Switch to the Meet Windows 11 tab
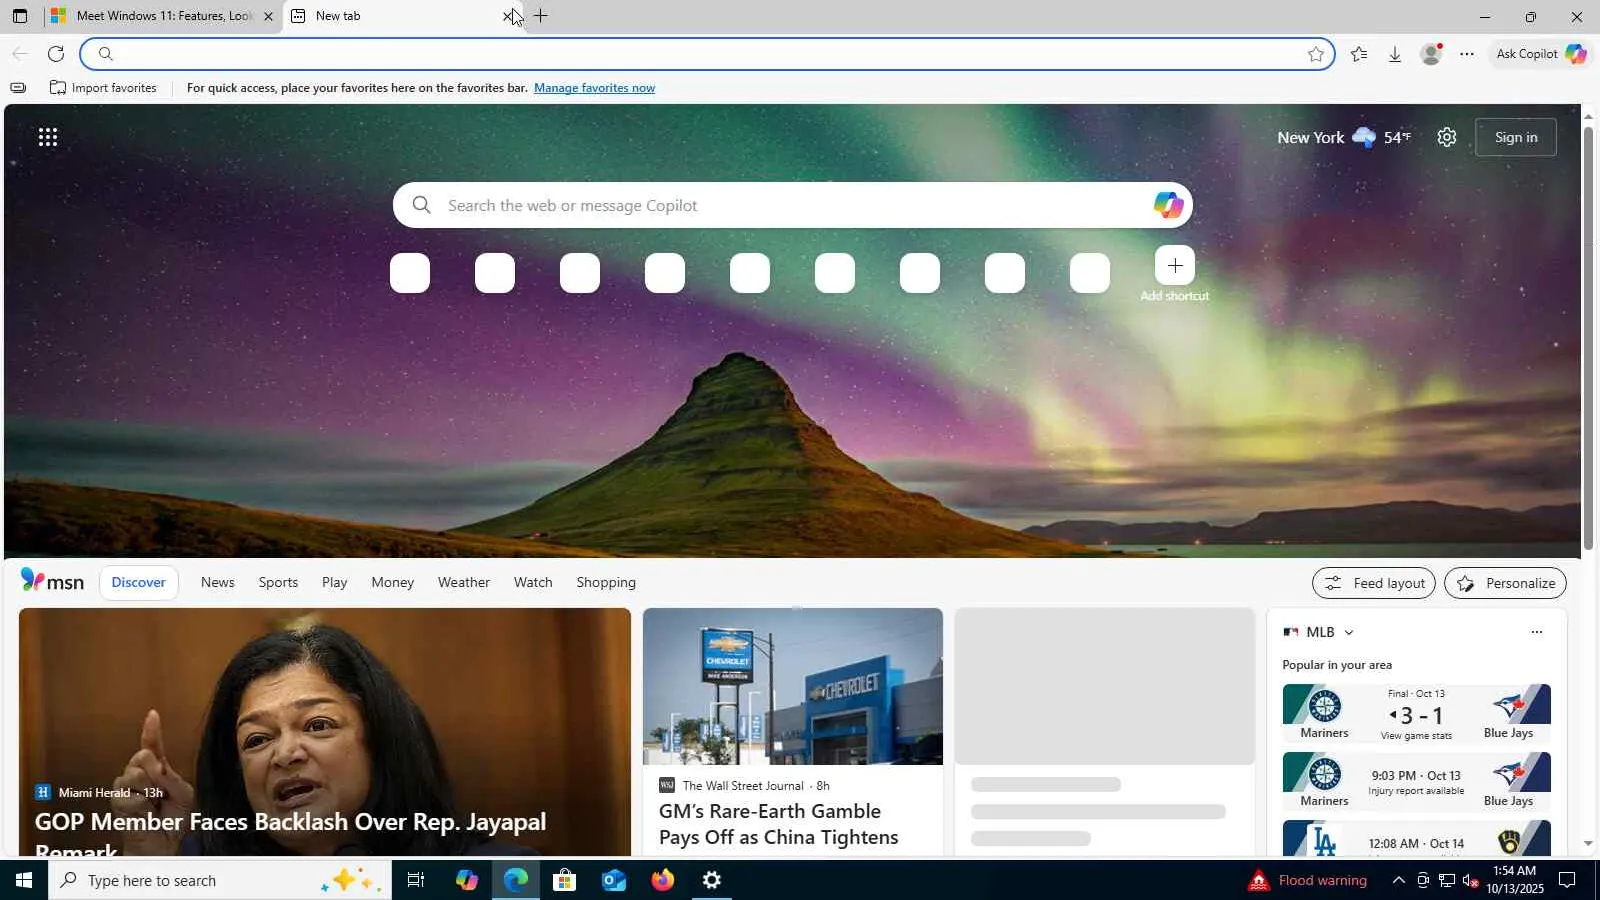Image resolution: width=1600 pixels, height=900 pixels. 164,16
